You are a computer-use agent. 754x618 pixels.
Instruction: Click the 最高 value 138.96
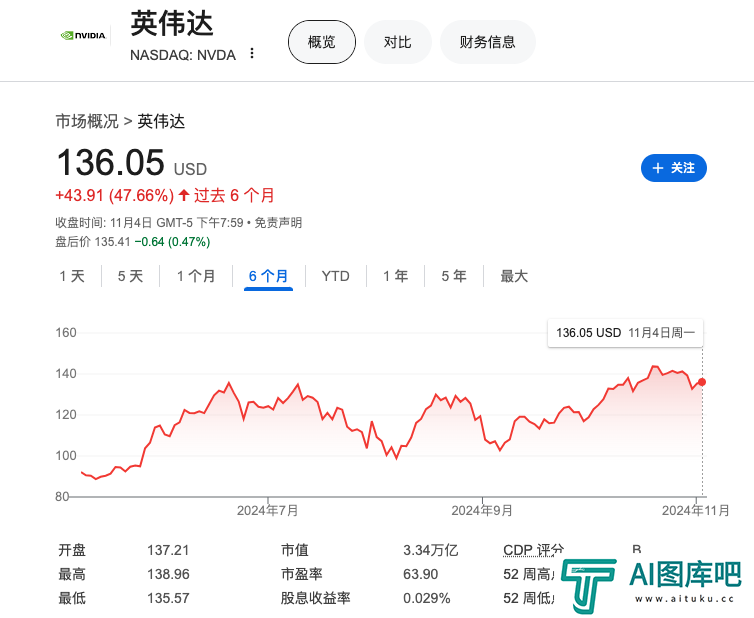click(168, 574)
